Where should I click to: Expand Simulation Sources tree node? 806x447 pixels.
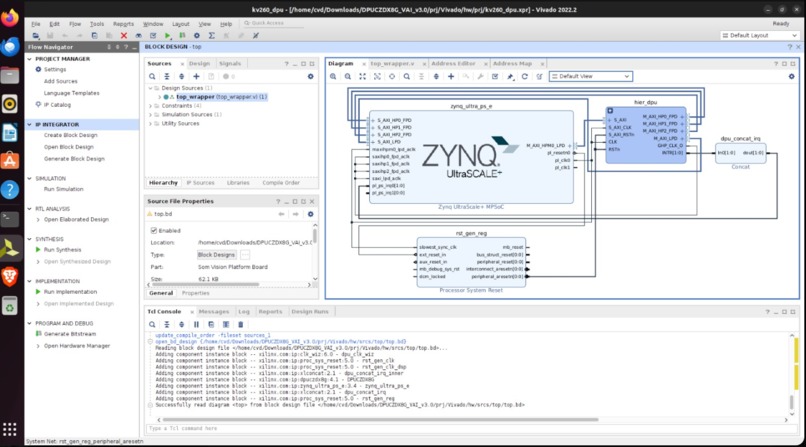tap(151, 115)
